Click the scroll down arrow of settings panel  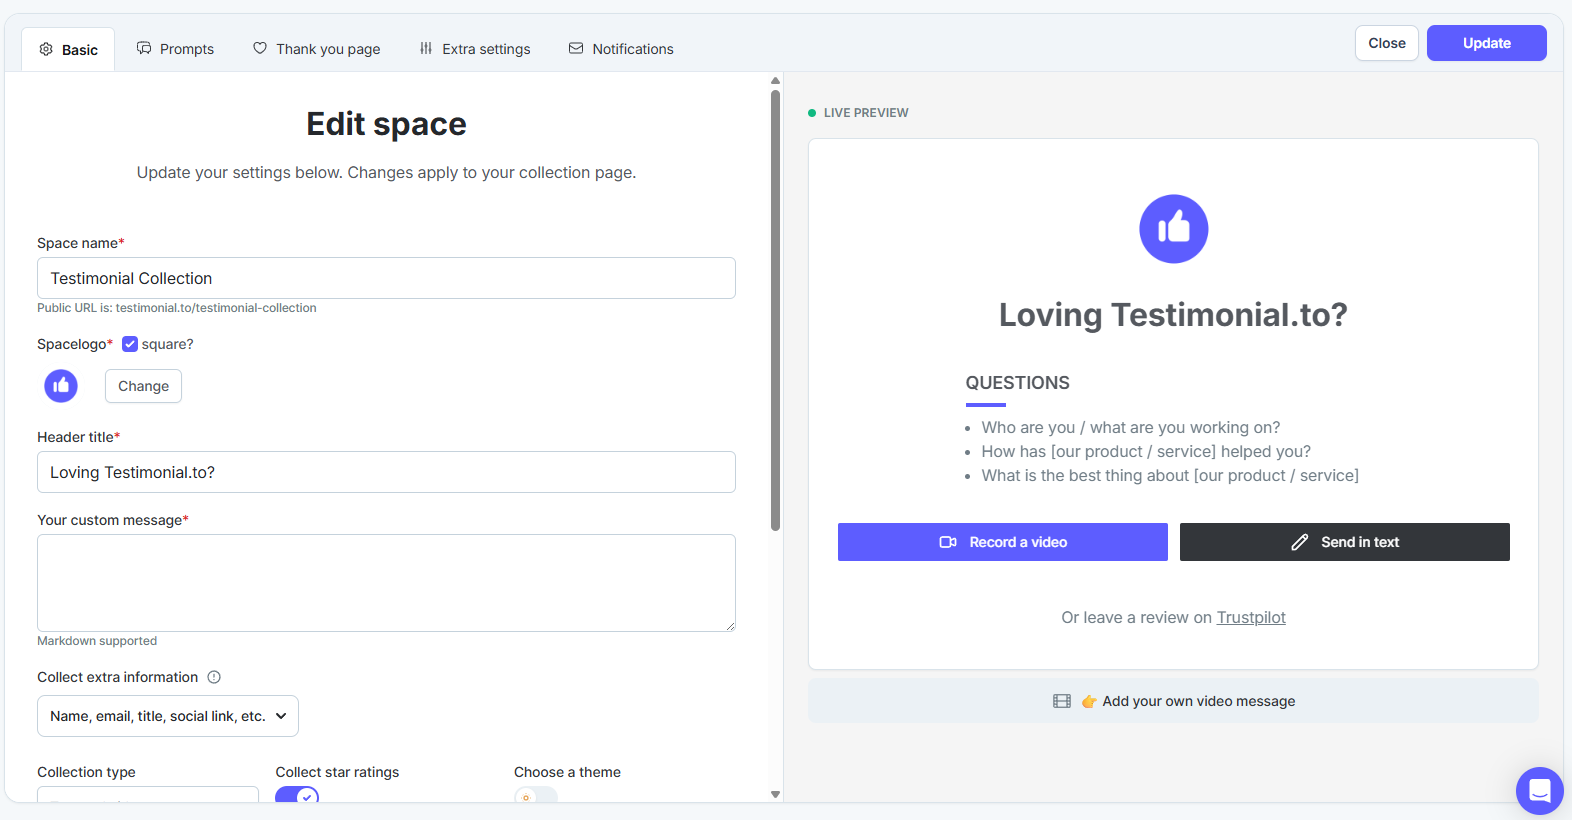775,794
